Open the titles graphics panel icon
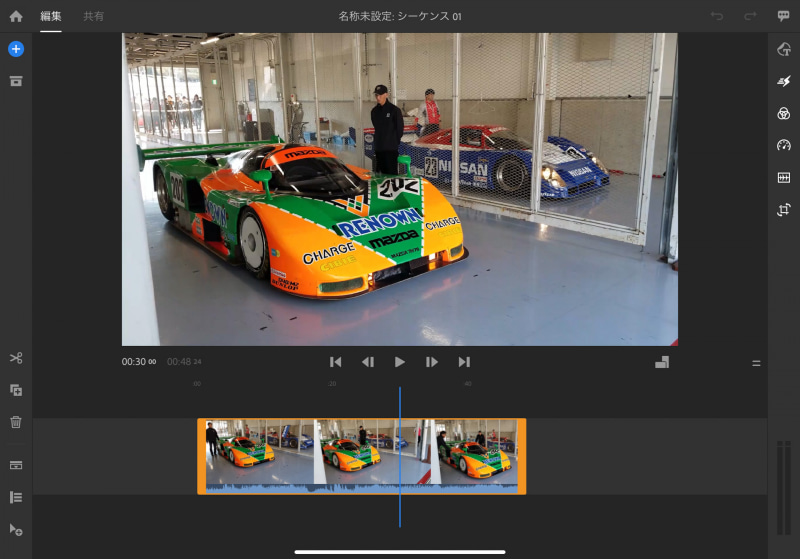This screenshot has height=559, width=800. click(784, 49)
